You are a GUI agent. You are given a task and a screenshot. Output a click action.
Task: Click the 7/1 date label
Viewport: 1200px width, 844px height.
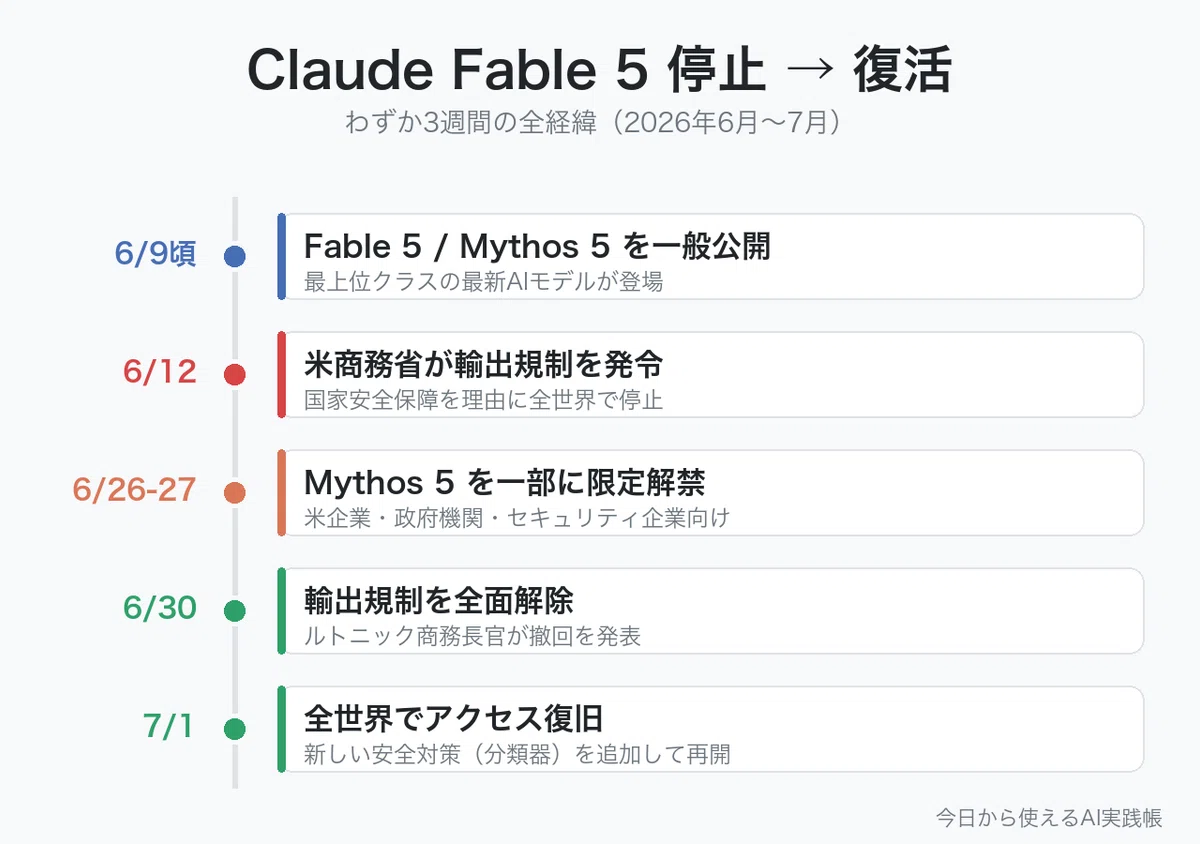[x=168, y=726]
